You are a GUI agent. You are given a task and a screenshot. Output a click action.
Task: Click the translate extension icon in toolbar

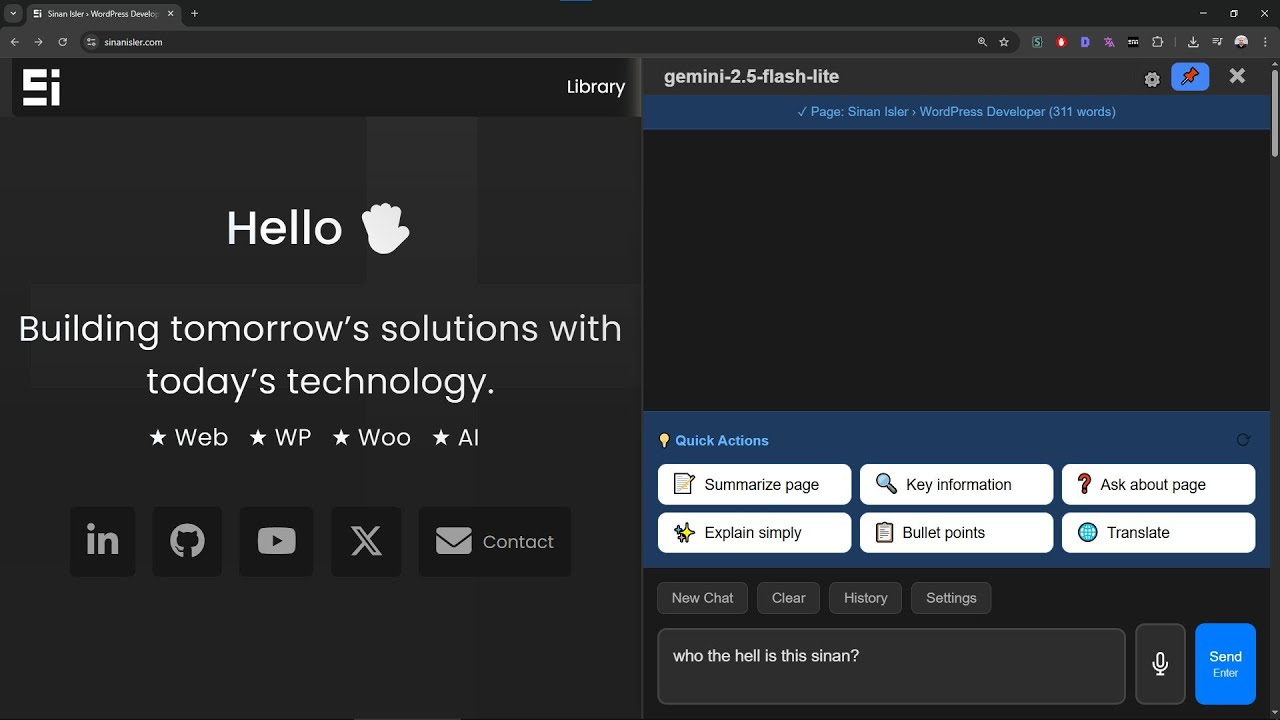tap(1109, 42)
